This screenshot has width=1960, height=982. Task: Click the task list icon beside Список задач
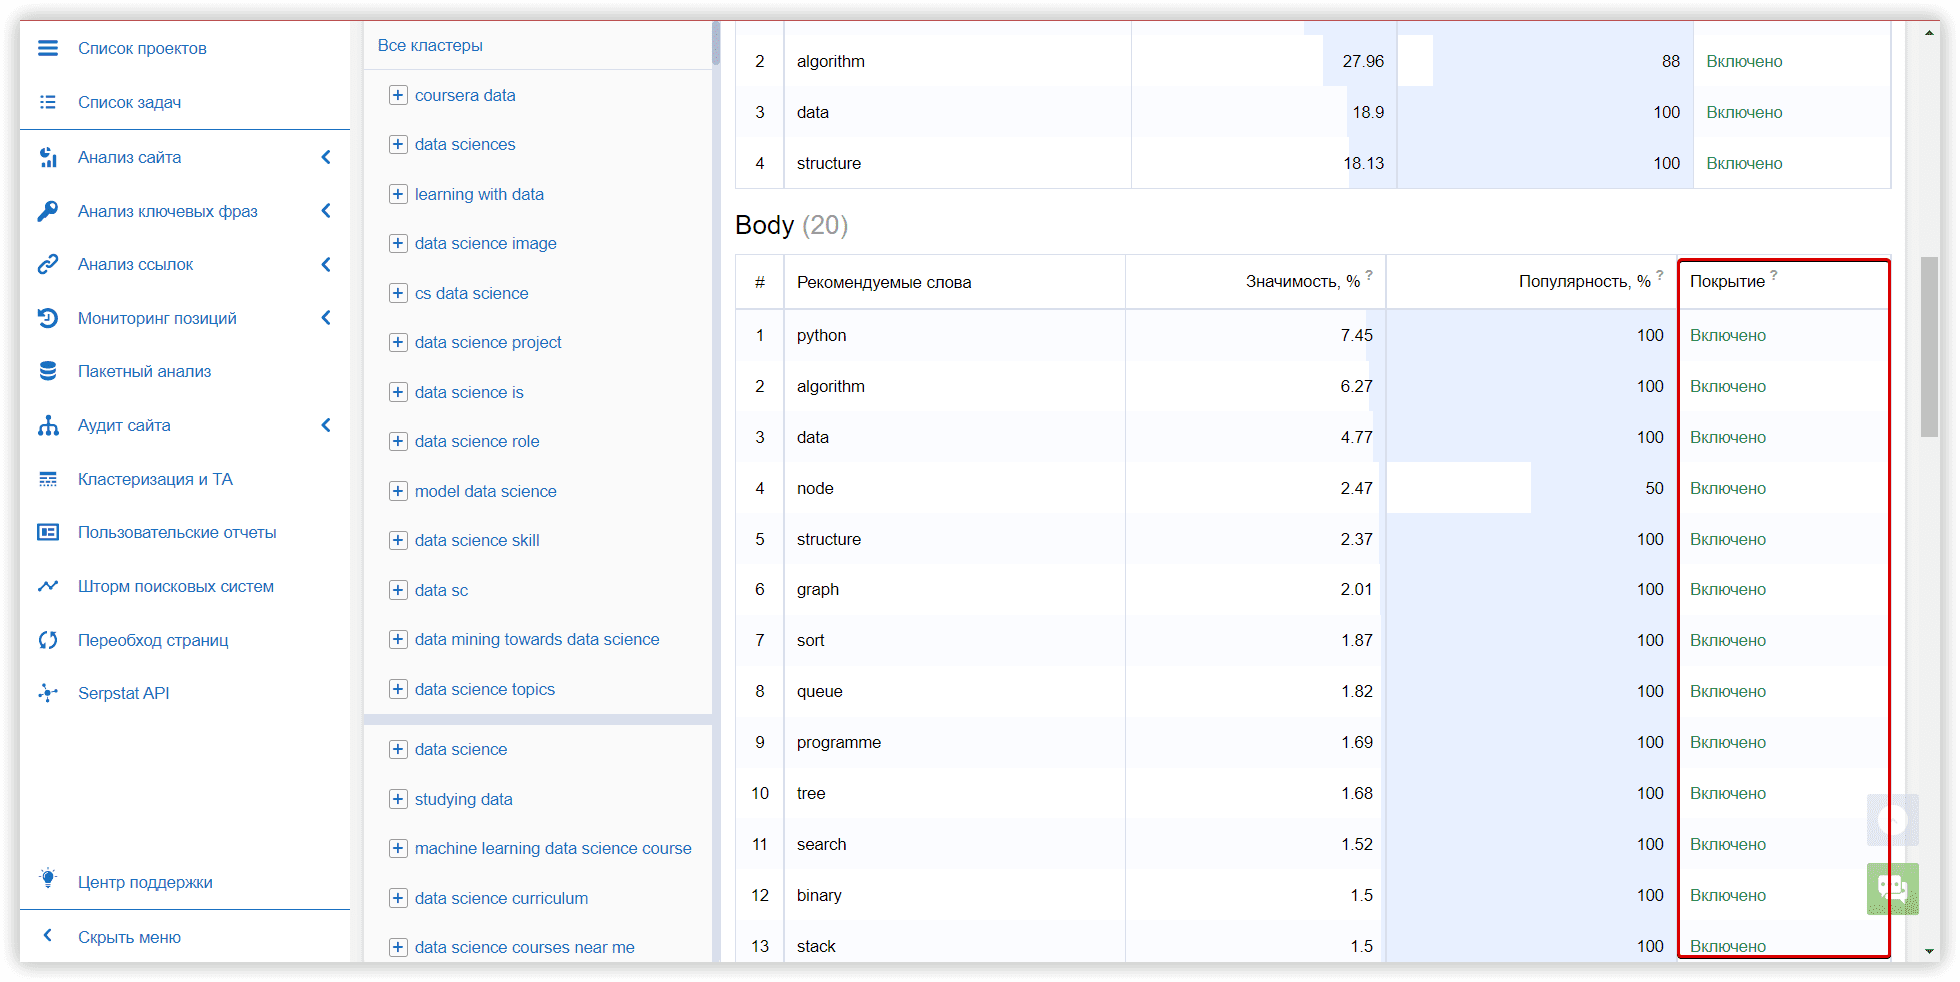(47, 102)
